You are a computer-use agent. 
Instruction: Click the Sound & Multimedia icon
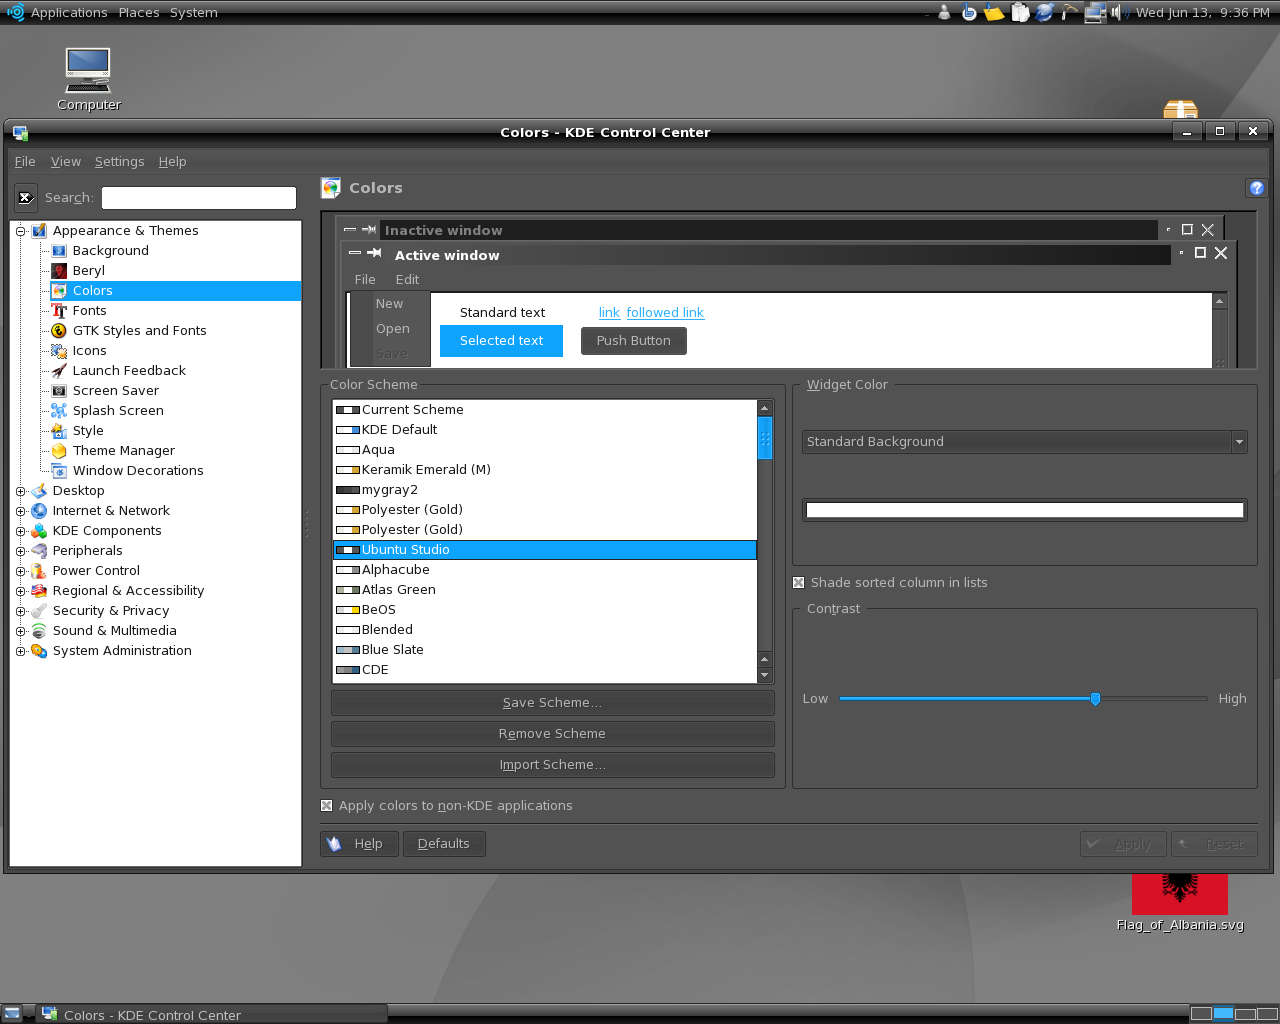39,631
